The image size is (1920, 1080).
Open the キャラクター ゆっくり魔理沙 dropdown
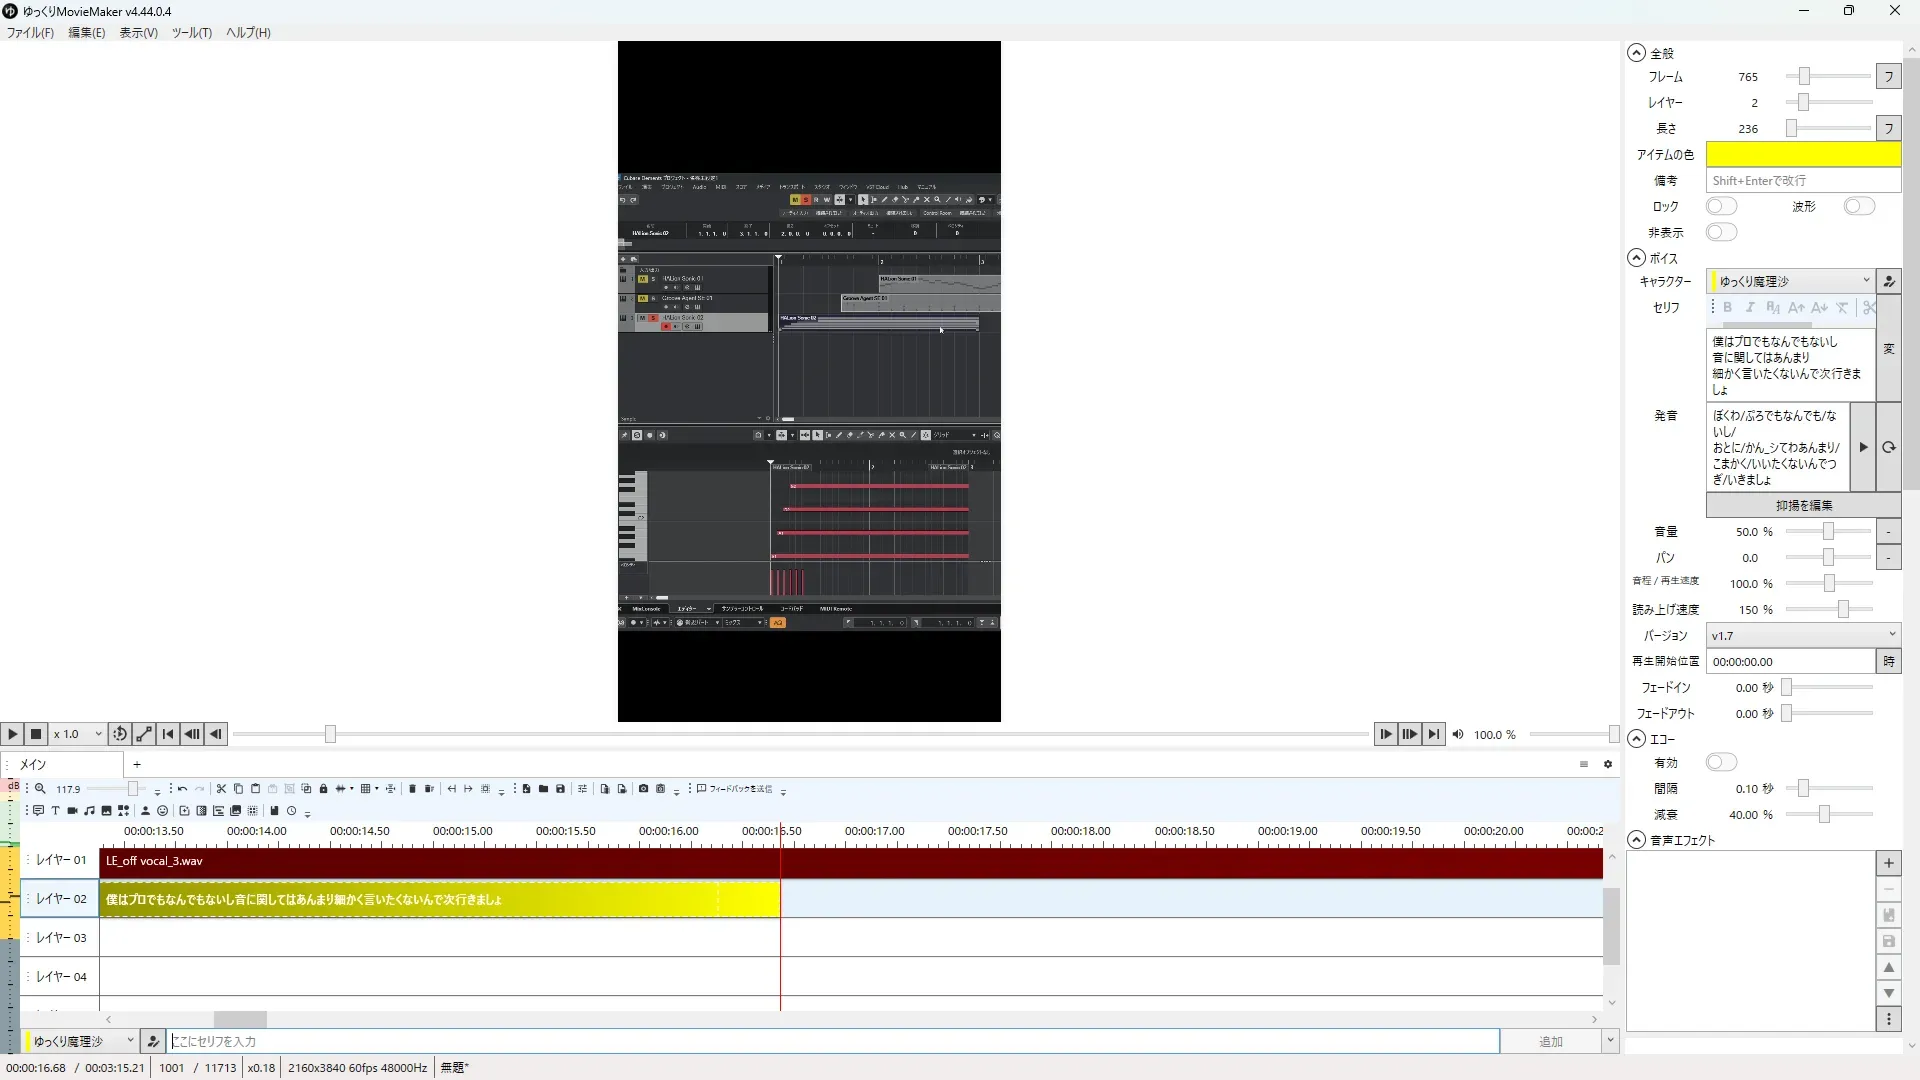click(x=1789, y=281)
